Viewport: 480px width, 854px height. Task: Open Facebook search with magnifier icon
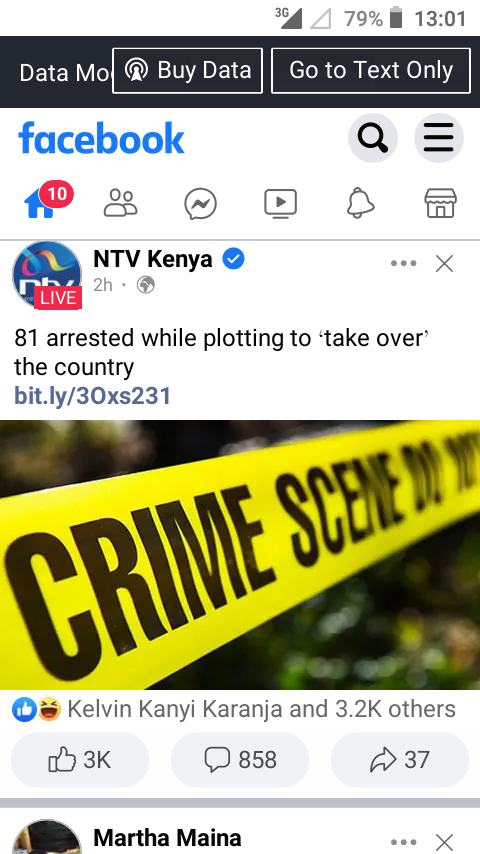[373, 138]
